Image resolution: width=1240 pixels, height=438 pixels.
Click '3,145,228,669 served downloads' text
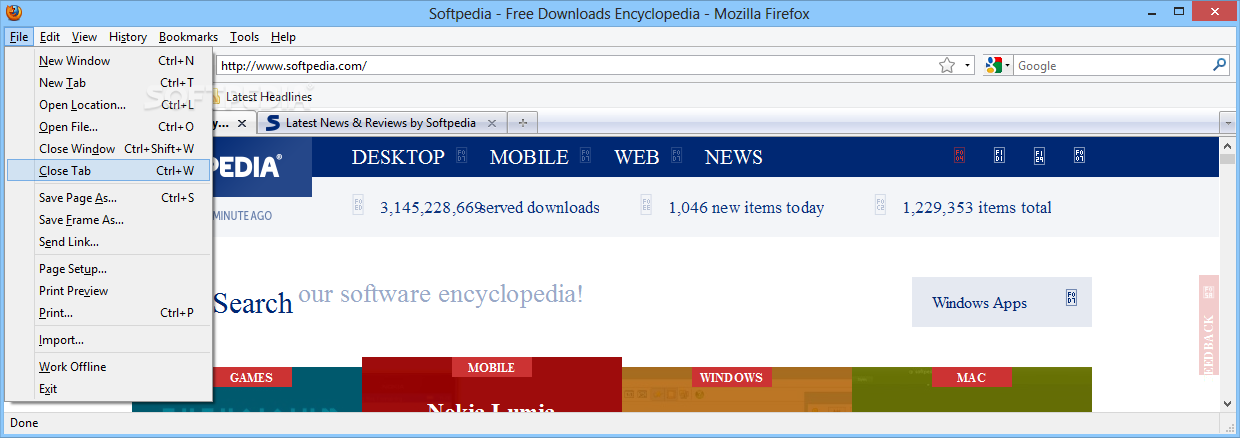490,208
